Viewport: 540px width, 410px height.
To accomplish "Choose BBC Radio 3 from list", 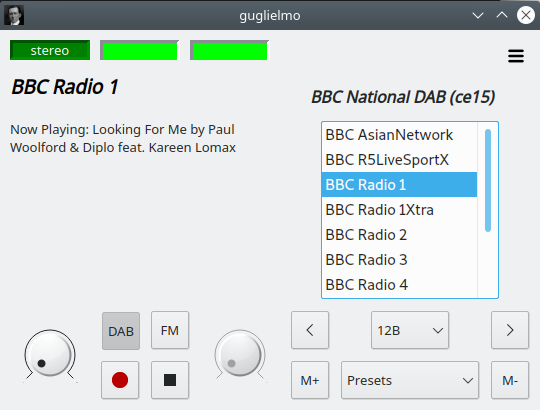I will pos(399,260).
